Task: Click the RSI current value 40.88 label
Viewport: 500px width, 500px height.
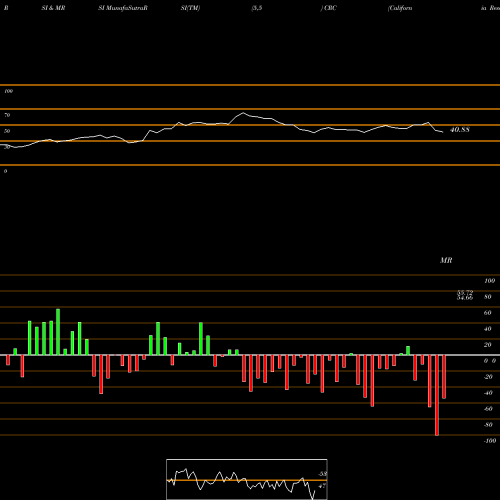Action: tap(460, 130)
